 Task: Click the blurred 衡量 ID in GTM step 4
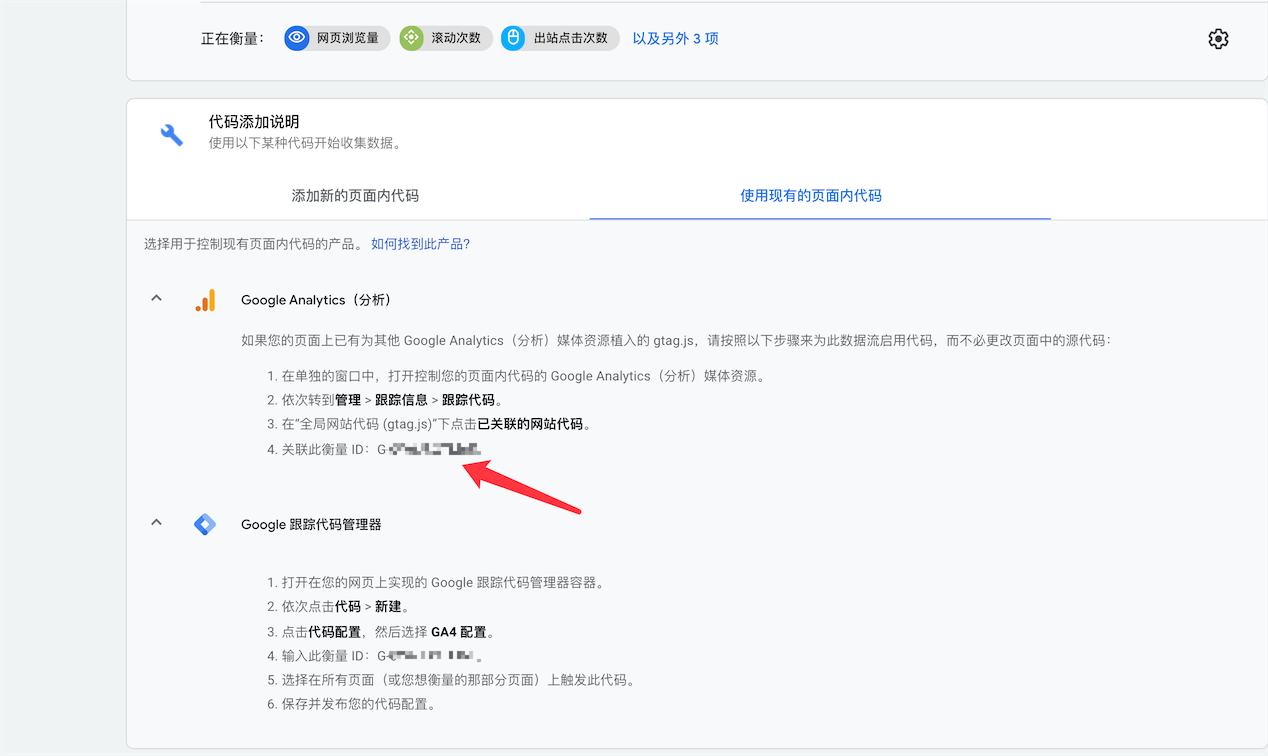pyautogui.click(x=425, y=655)
